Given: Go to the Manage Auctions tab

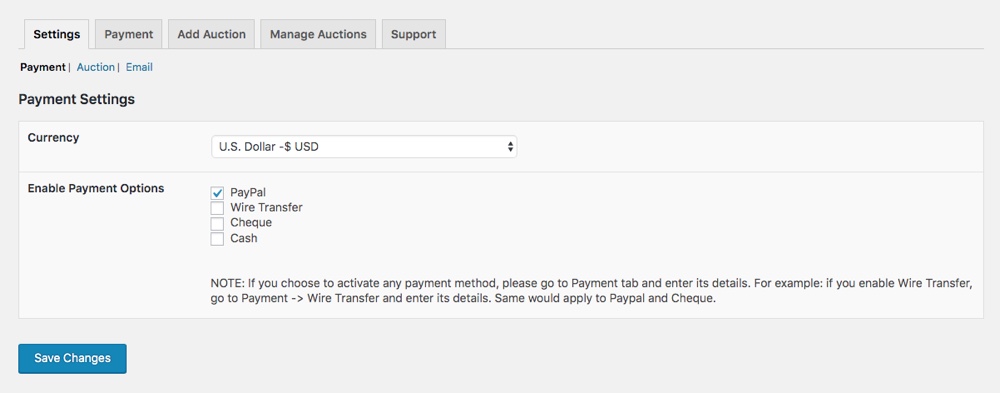Looking at the screenshot, I should pyautogui.click(x=318, y=34).
